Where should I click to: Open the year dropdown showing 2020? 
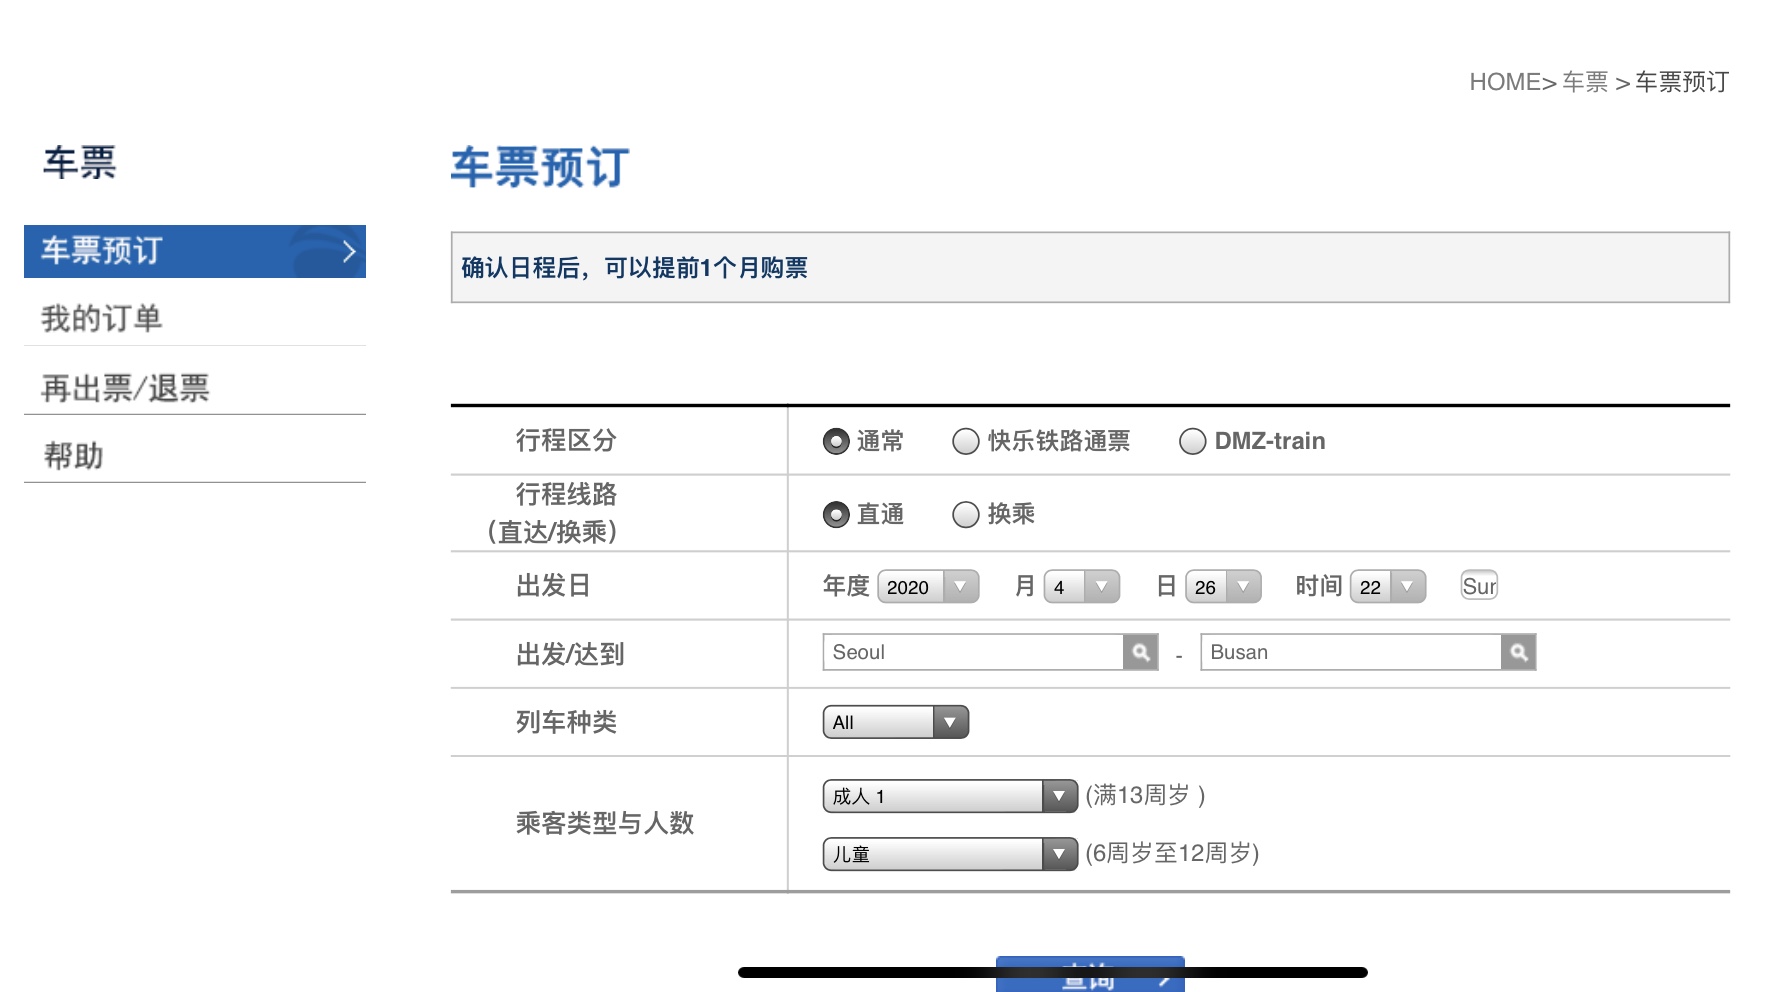pos(928,587)
